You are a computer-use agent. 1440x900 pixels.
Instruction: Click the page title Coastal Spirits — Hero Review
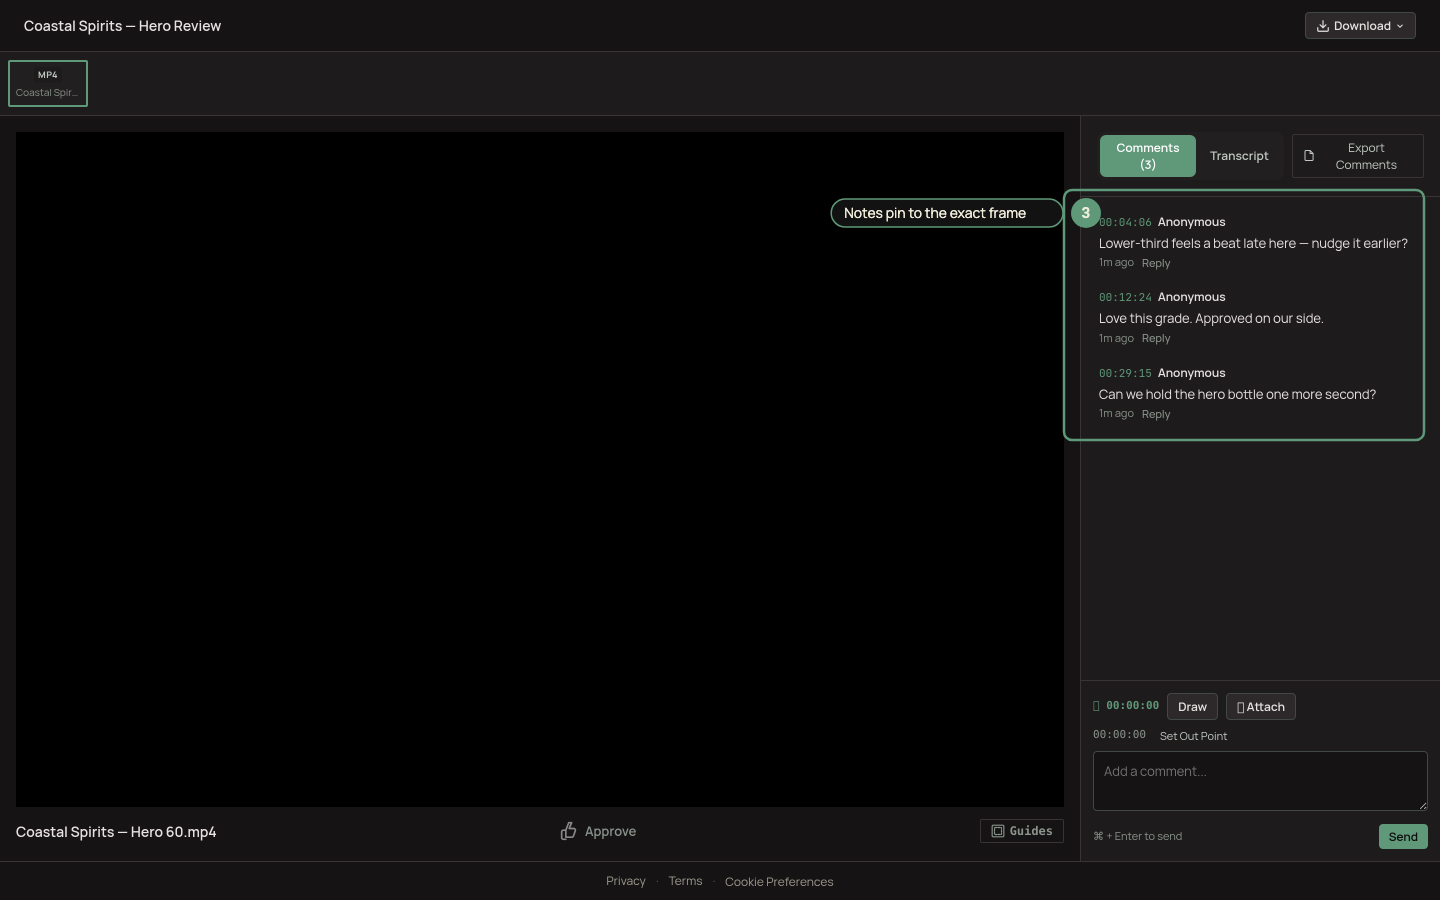point(122,26)
